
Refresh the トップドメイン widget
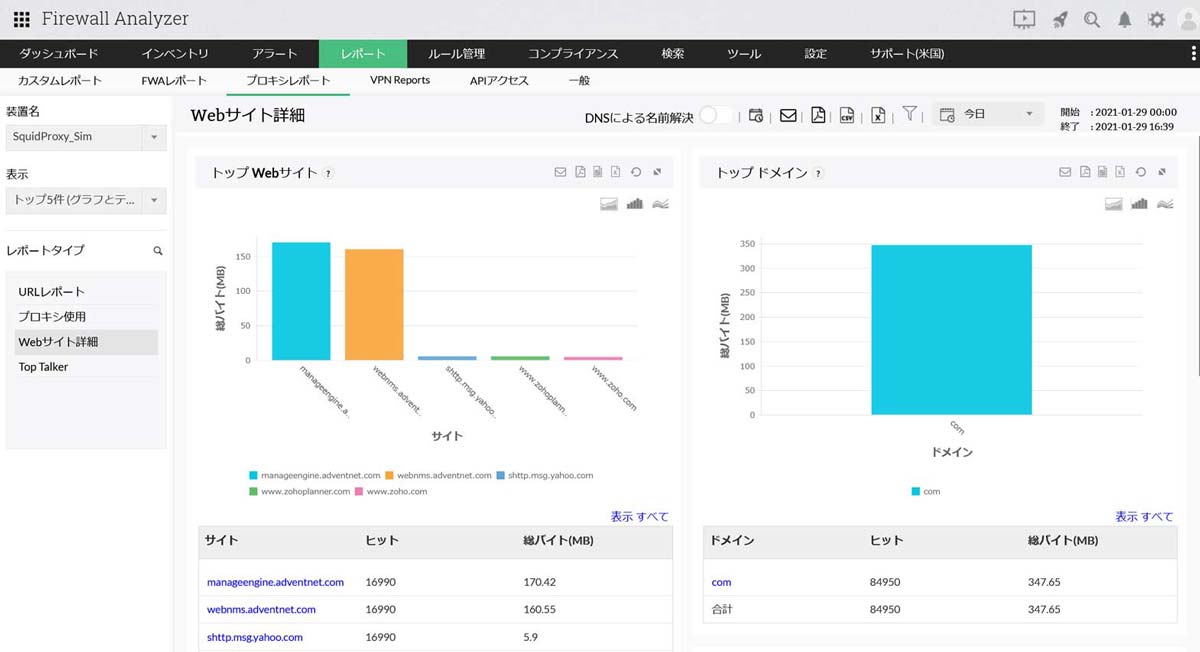(1141, 172)
